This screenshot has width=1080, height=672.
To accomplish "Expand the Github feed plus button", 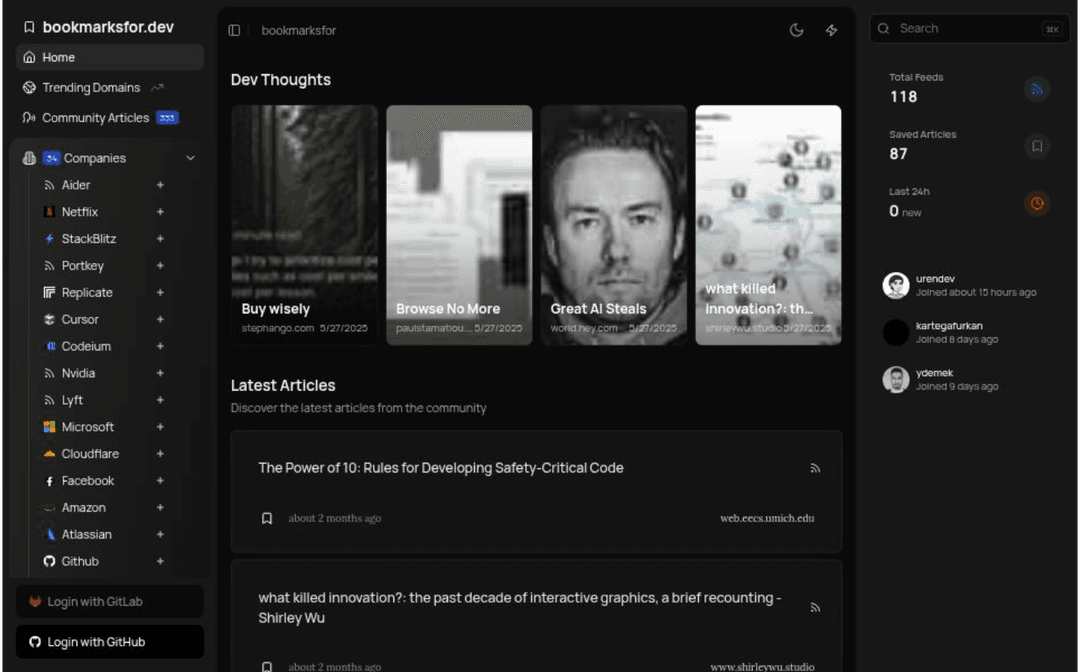I will [x=160, y=561].
